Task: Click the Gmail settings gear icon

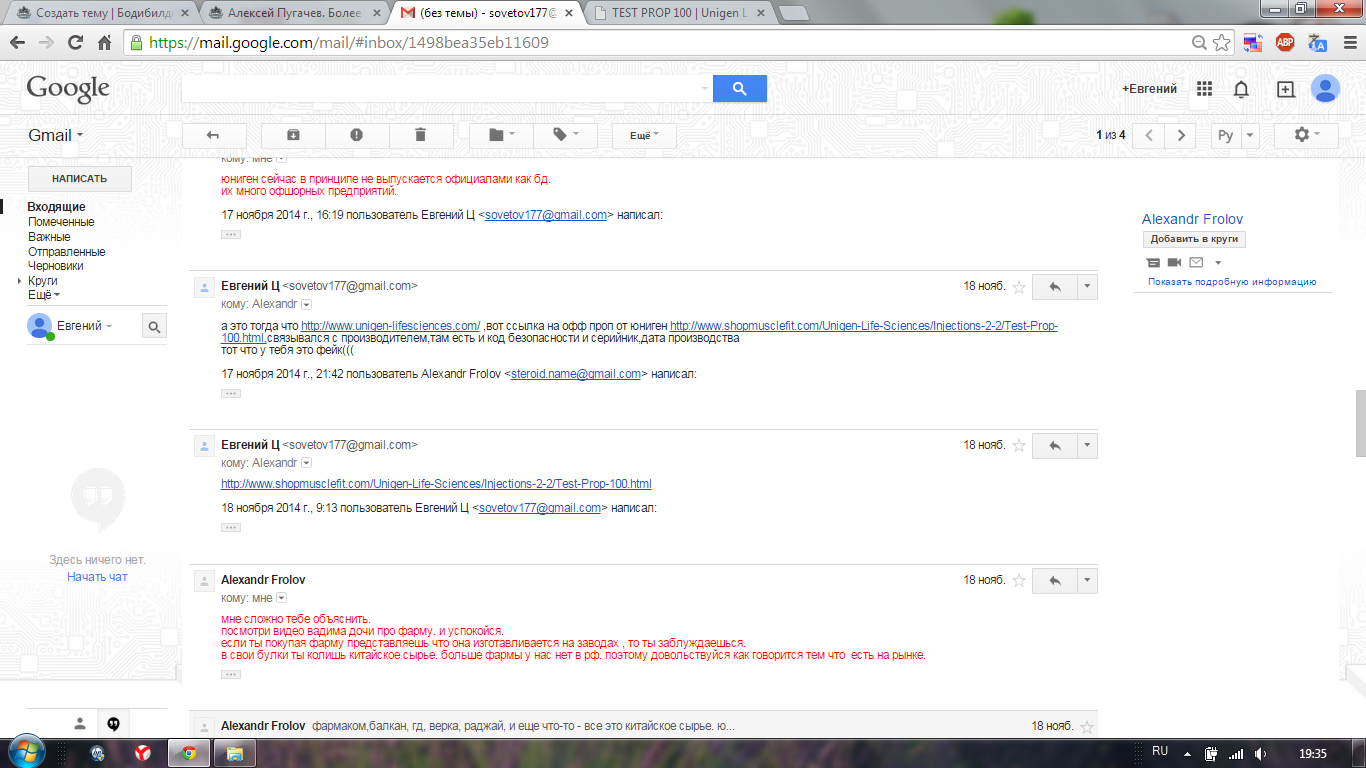Action: (x=1307, y=135)
